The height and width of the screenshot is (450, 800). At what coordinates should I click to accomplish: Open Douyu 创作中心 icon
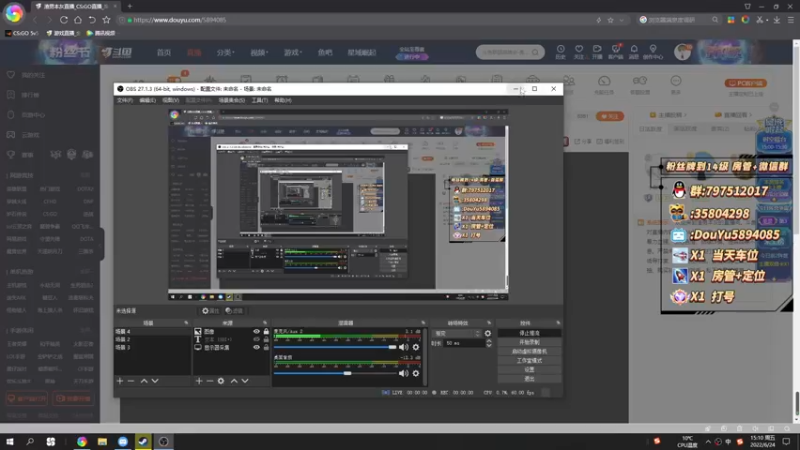point(653,52)
